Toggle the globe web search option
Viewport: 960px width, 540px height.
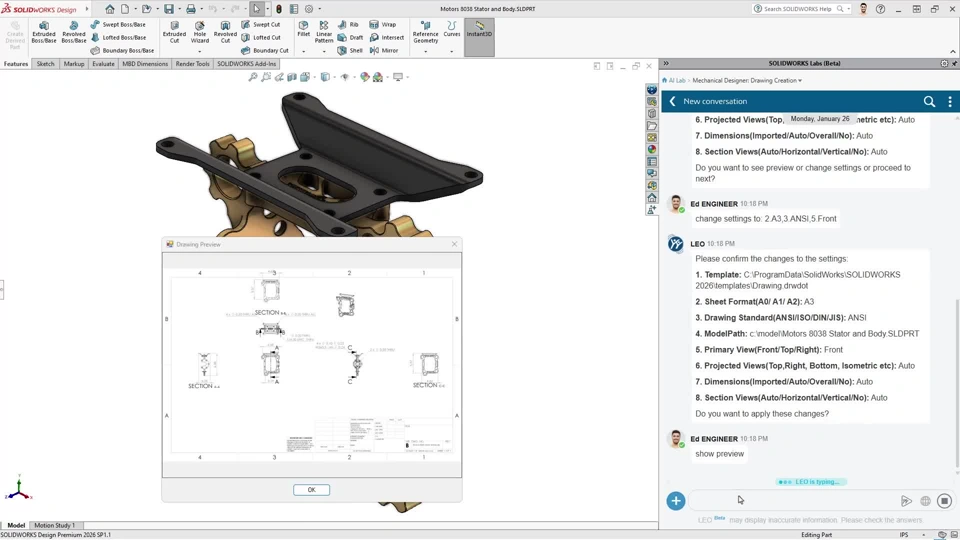[925, 501]
